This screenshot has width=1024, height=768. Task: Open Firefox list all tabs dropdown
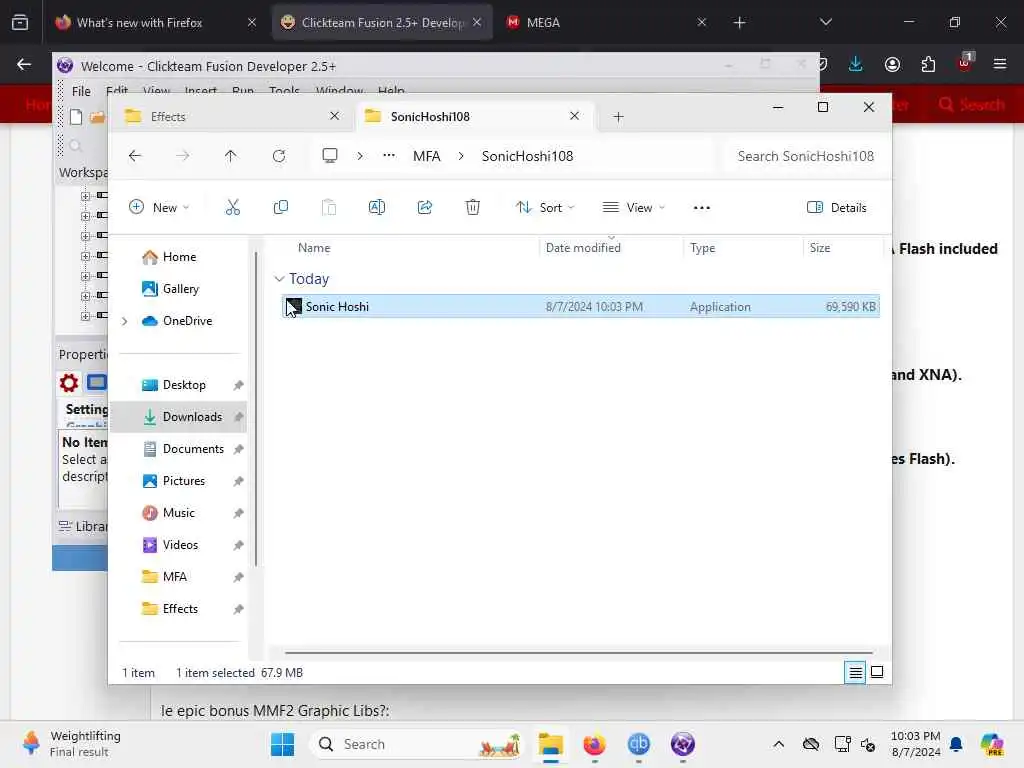coord(825,22)
